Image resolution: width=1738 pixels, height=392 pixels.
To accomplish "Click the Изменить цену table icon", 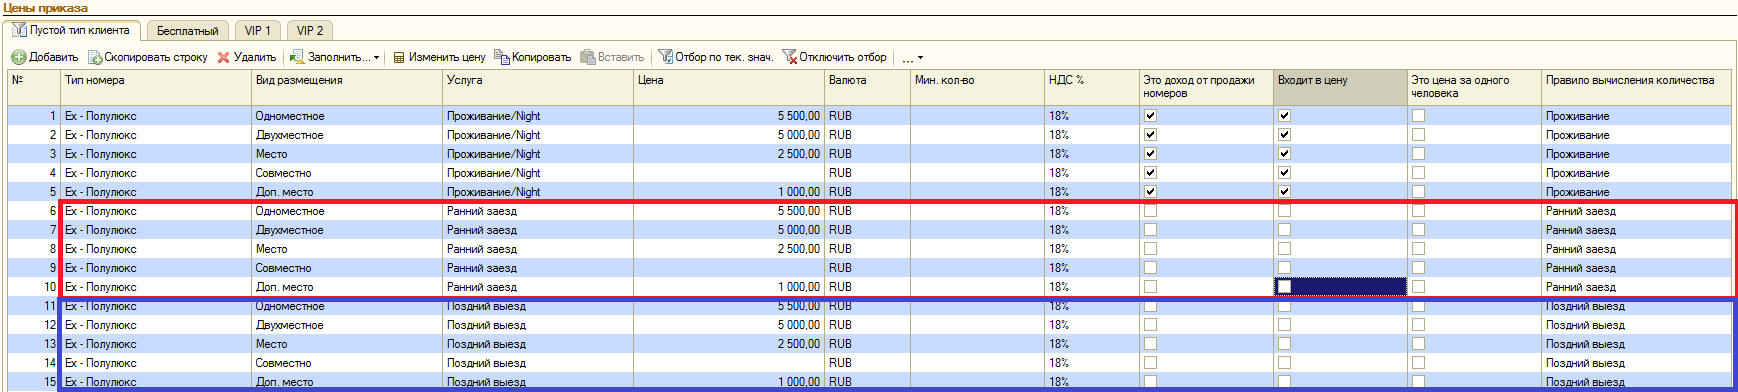I will (x=399, y=58).
